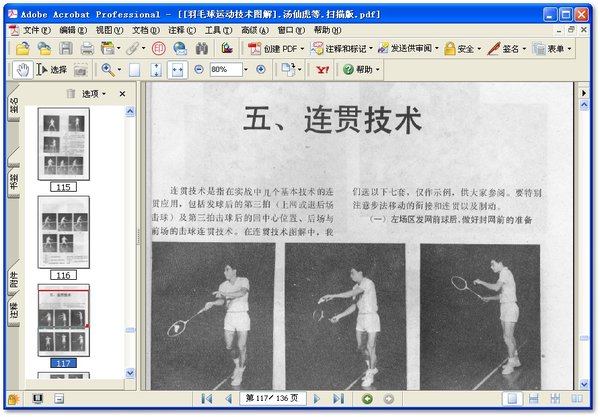Toggle the fit width view button

177,70
